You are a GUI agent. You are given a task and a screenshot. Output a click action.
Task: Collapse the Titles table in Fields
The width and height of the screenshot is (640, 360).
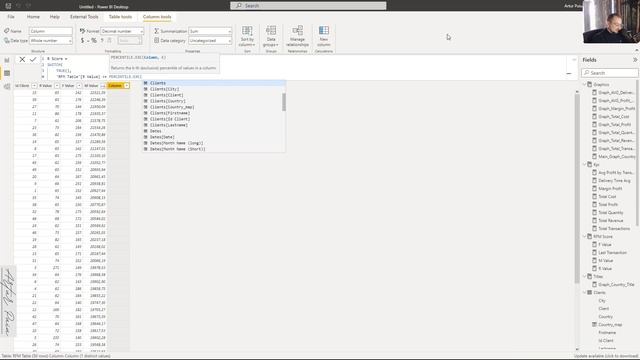point(584,276)
